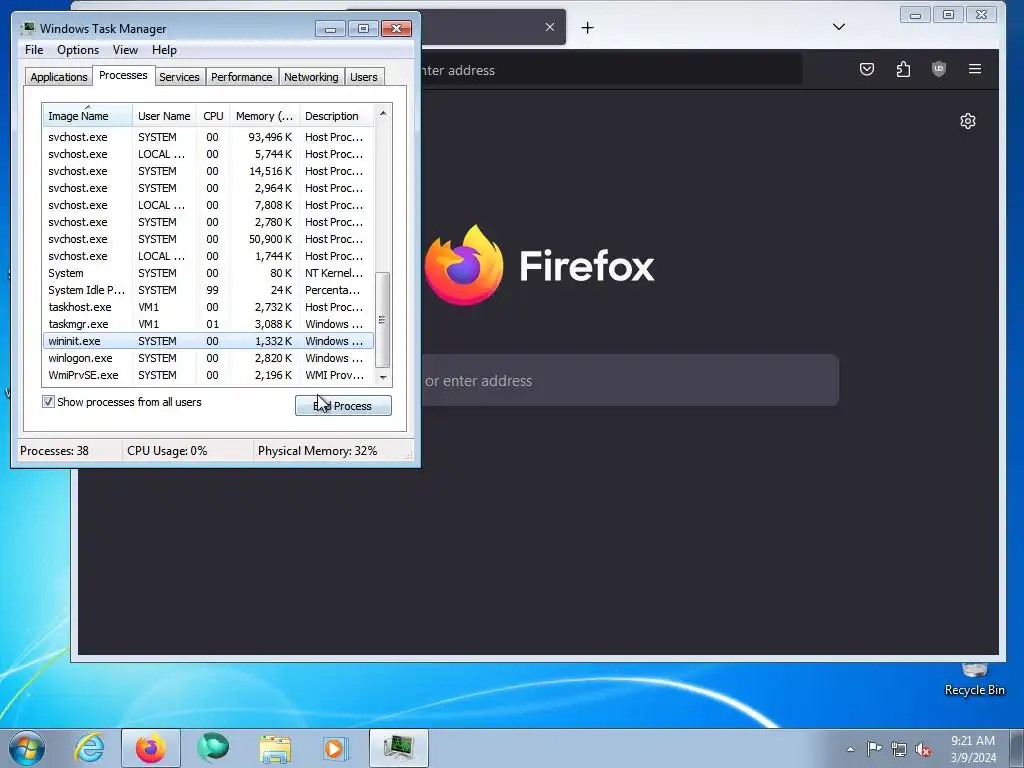Click the process list scroll up arrow
Screen dimensions: 1024x768
pos(383,113)
